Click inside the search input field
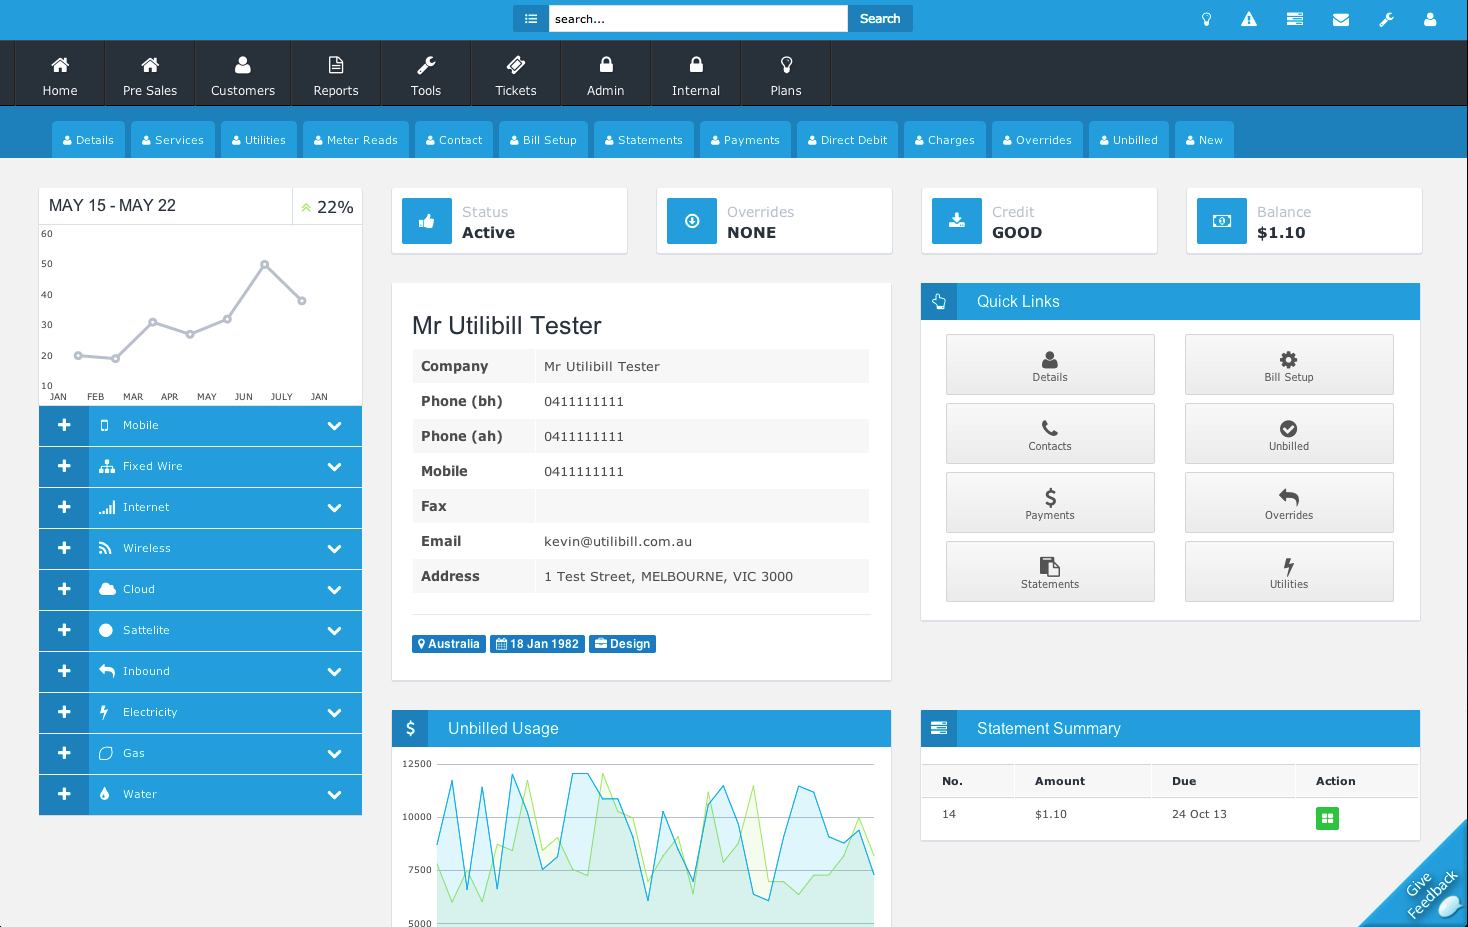The height and width of the screenshot is (927, 1468). (x=697, y=18)
